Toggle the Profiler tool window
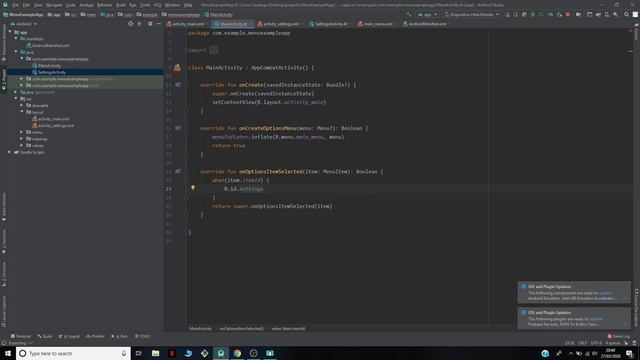 pos(95,336)
